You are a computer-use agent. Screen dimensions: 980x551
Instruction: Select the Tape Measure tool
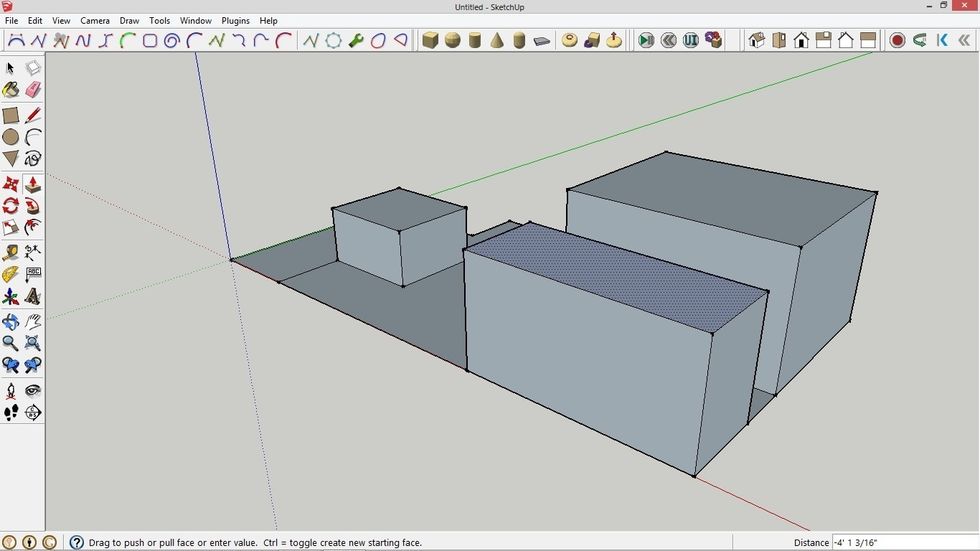click(11, 252)
